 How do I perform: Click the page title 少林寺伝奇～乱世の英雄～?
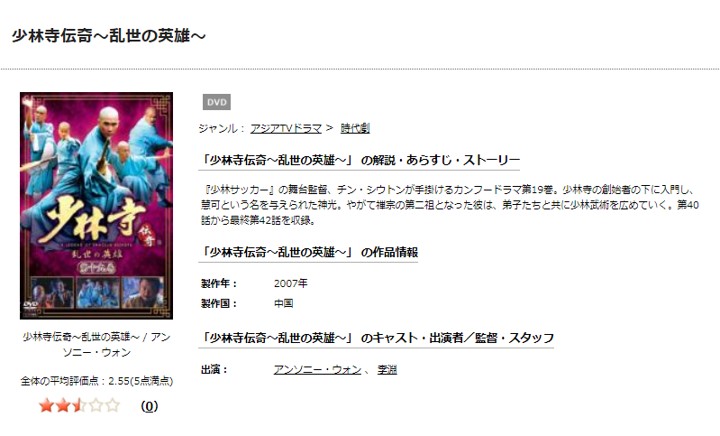[x=108, y=36]
